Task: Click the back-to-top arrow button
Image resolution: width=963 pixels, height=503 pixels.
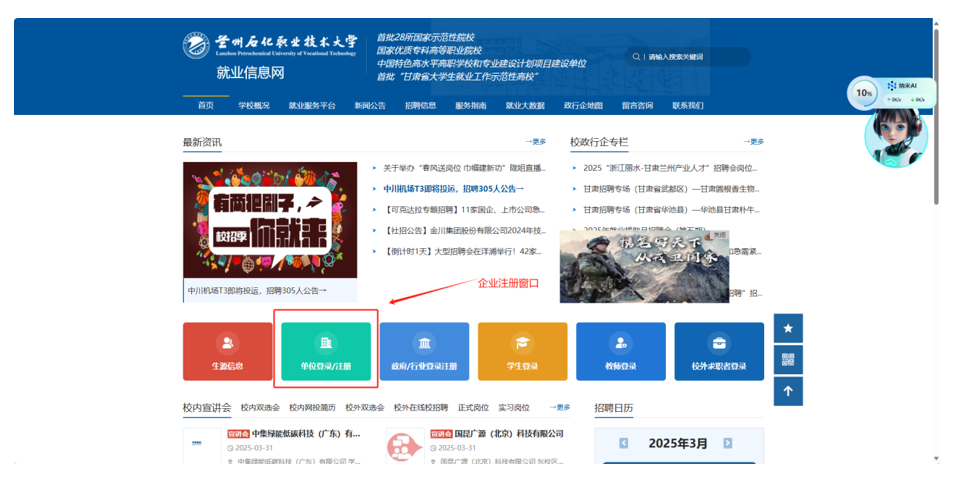Action: click(788, 391)
